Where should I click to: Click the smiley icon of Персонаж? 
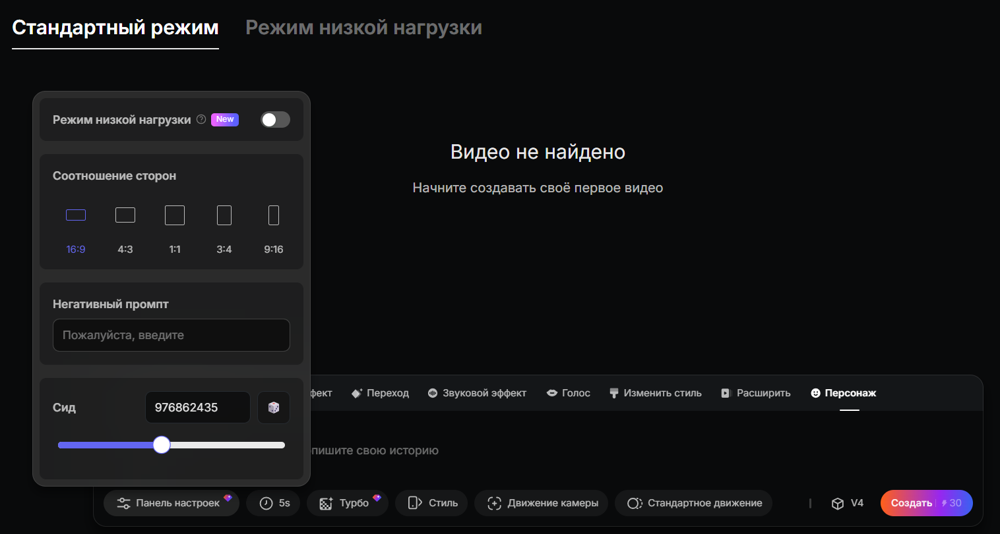(x=815, y=393)
